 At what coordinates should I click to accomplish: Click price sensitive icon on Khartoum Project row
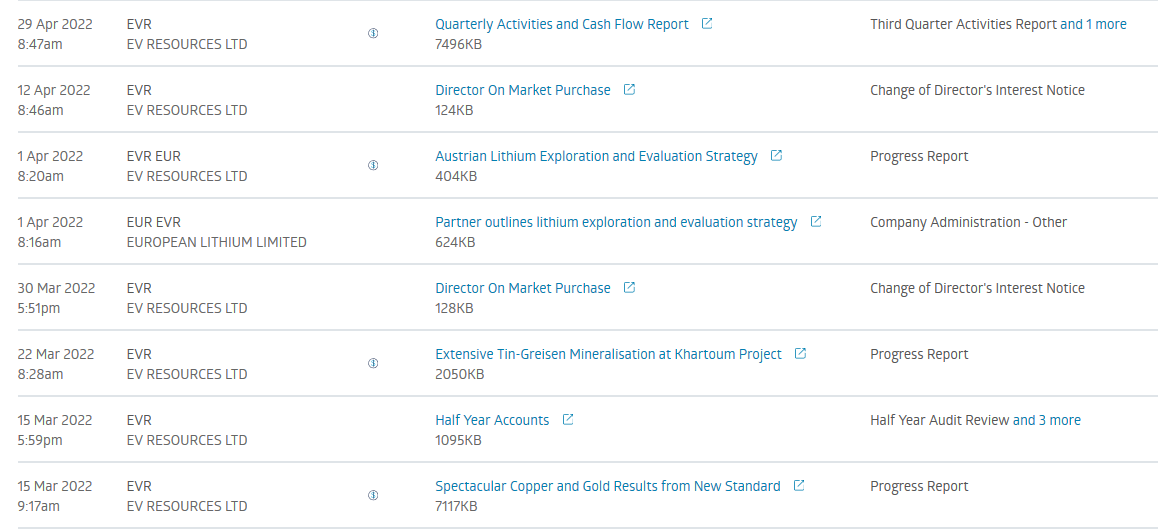(373, 364)
